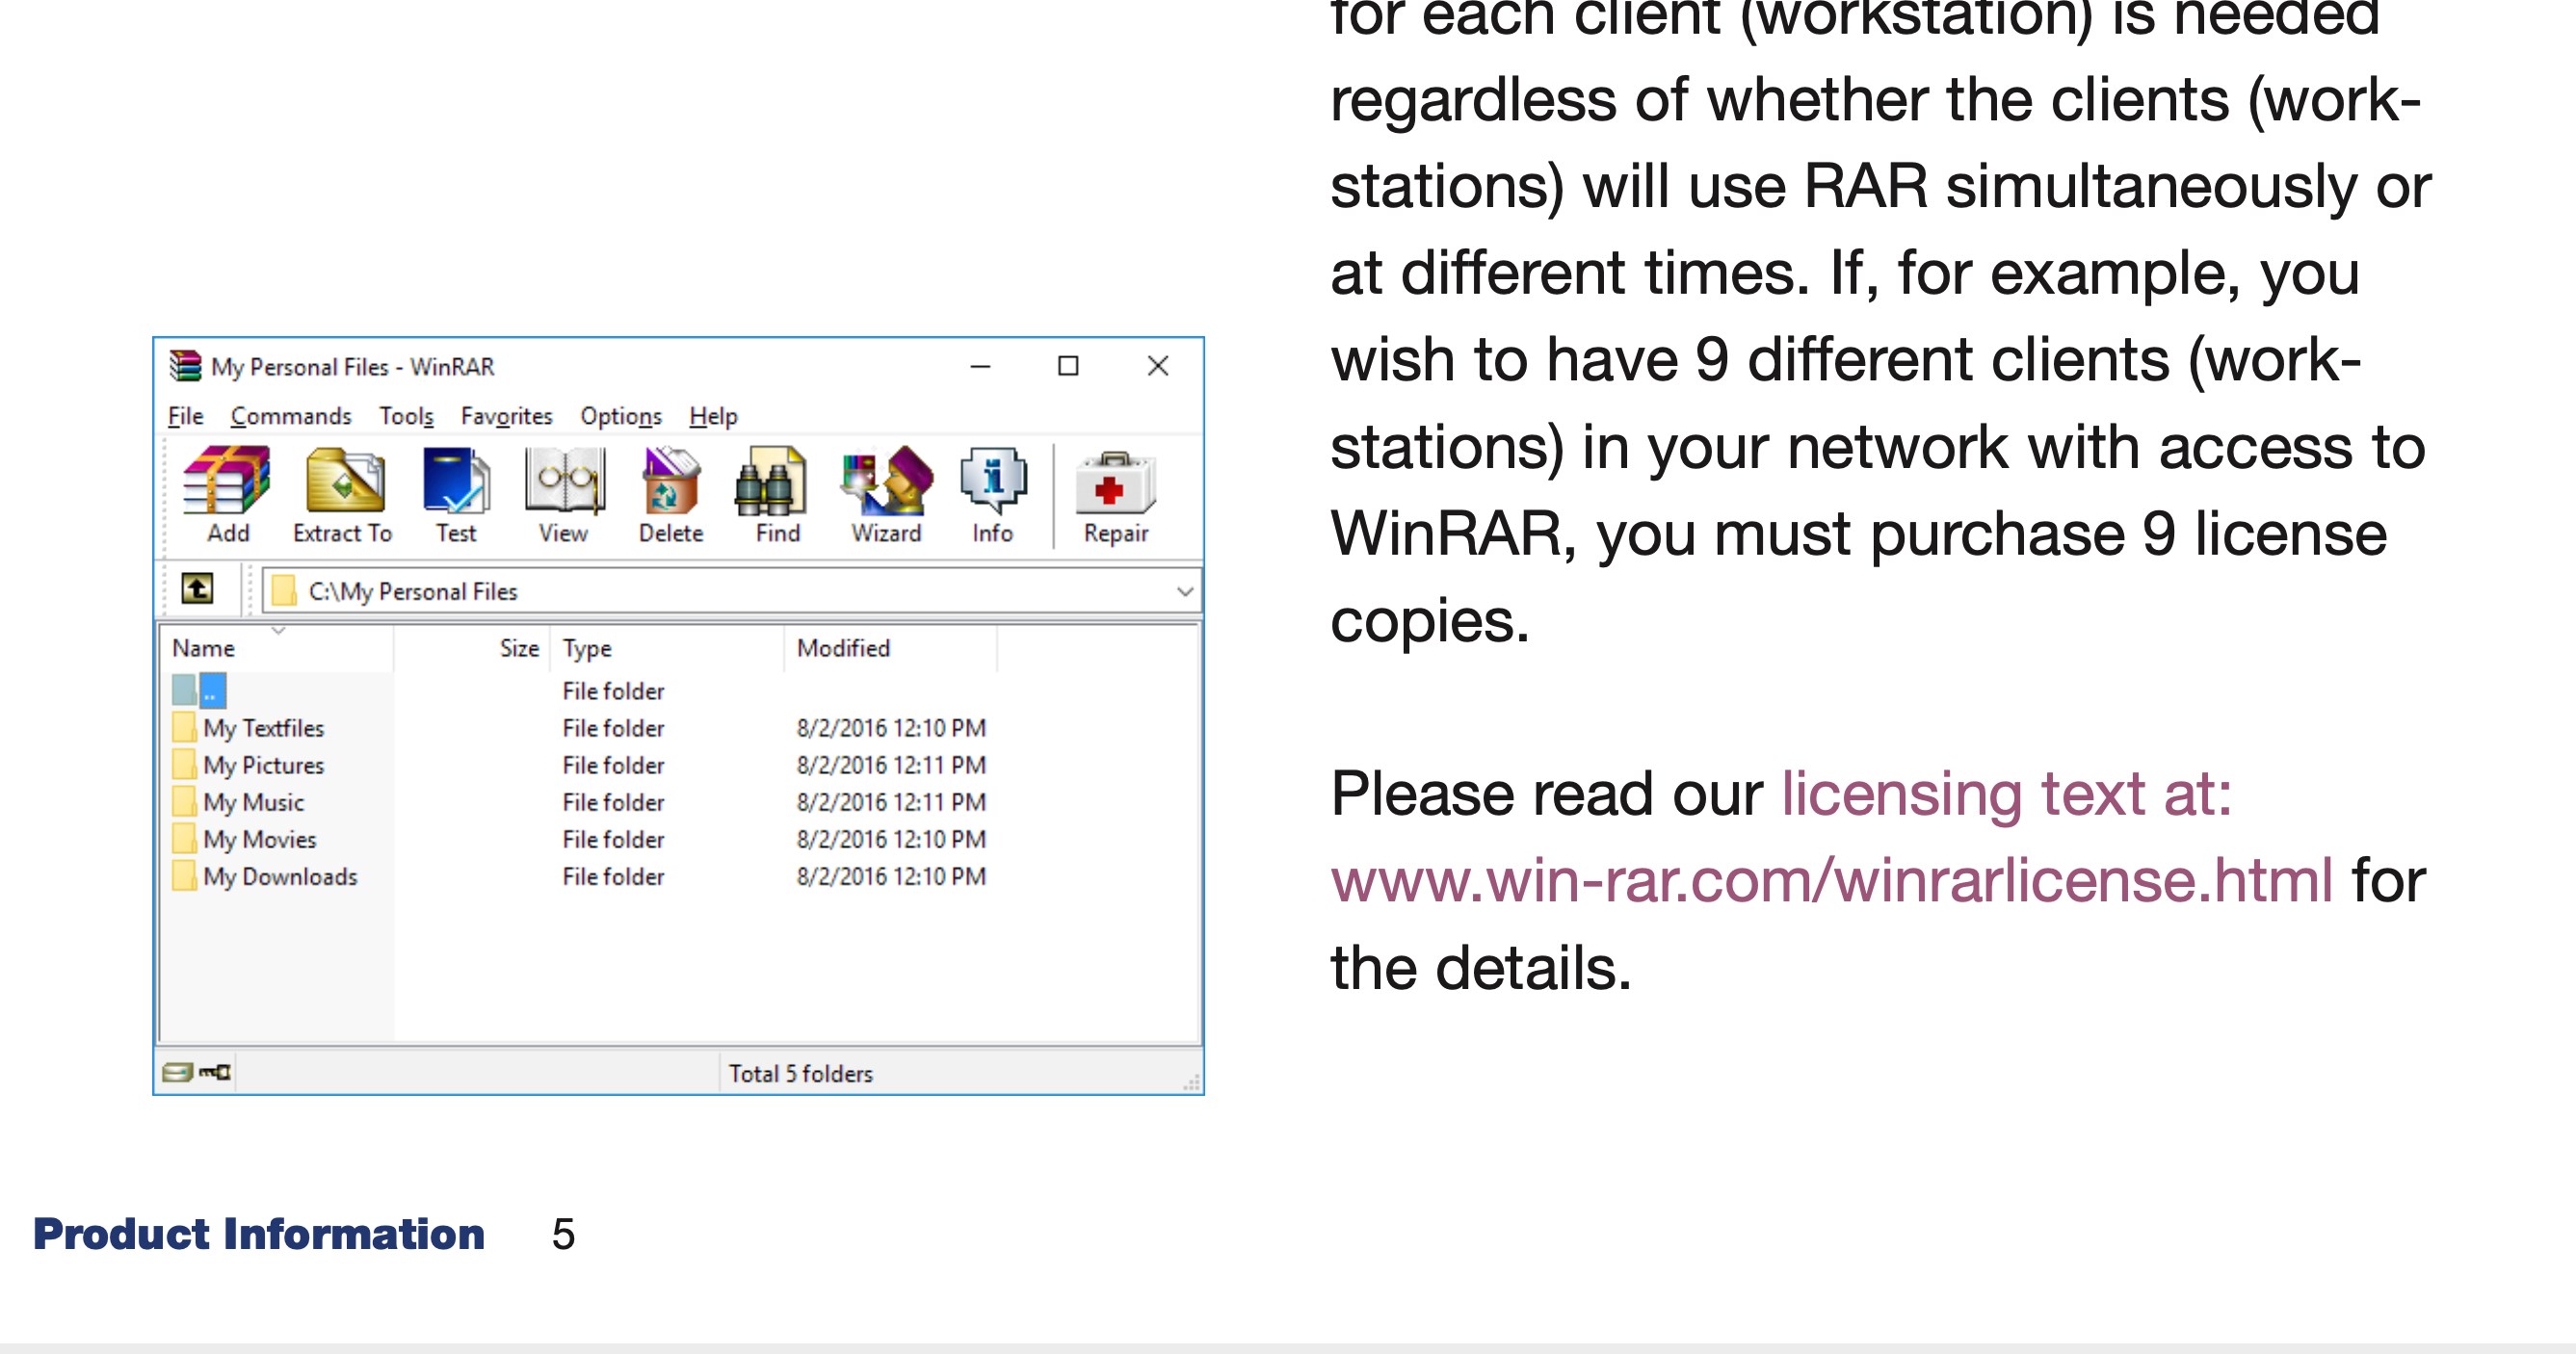Select the My Downloads folder

click(279, 876)
